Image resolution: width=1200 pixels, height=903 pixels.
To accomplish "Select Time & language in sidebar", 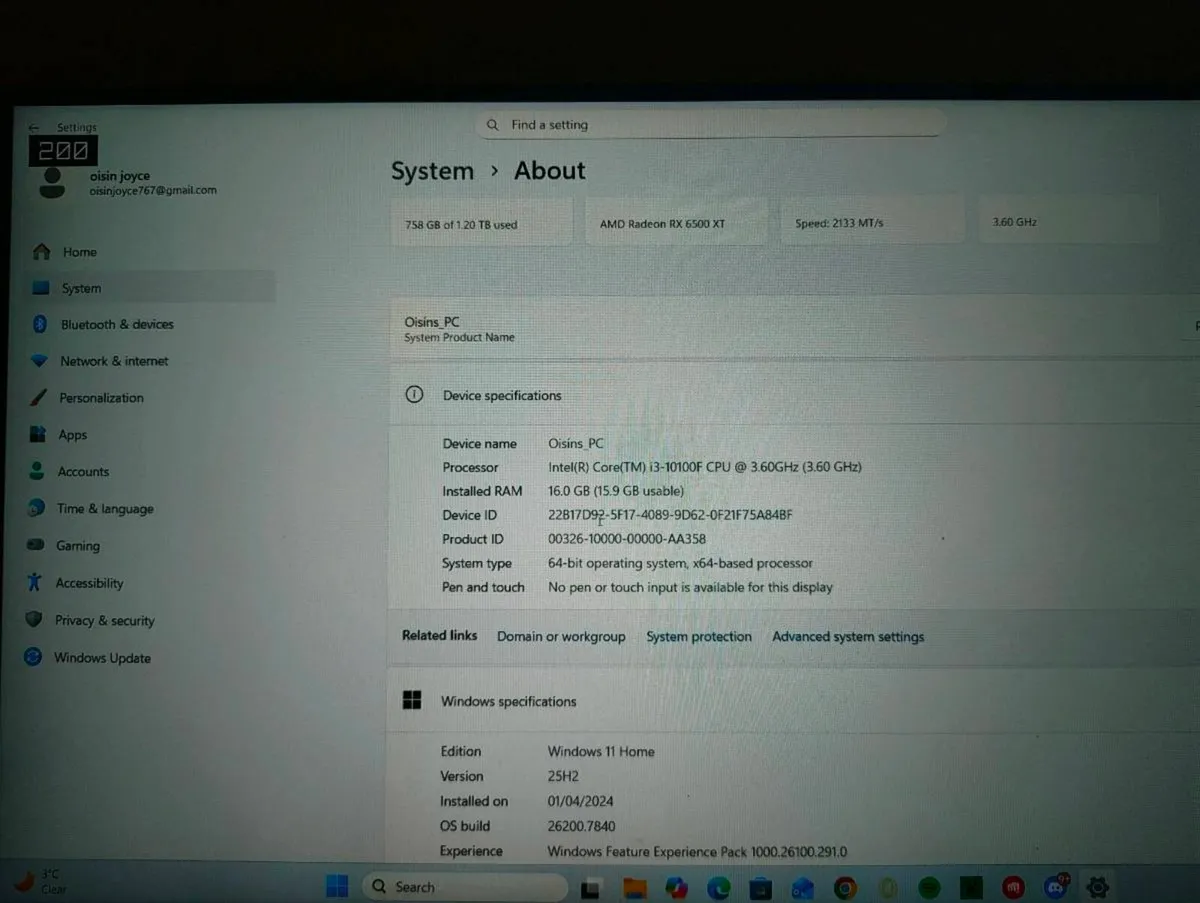I will point(104,509).
